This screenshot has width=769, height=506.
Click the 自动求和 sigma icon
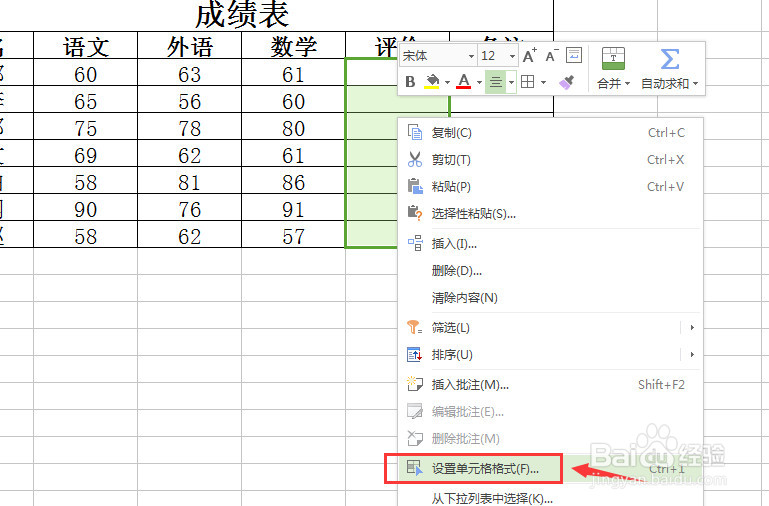click(669, 59)
